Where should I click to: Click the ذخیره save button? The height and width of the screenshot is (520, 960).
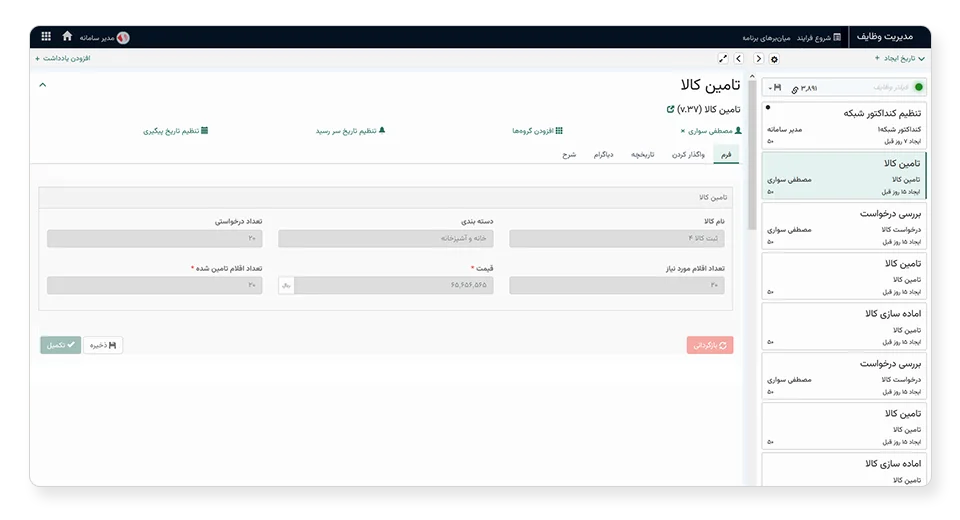coord(103,345)
